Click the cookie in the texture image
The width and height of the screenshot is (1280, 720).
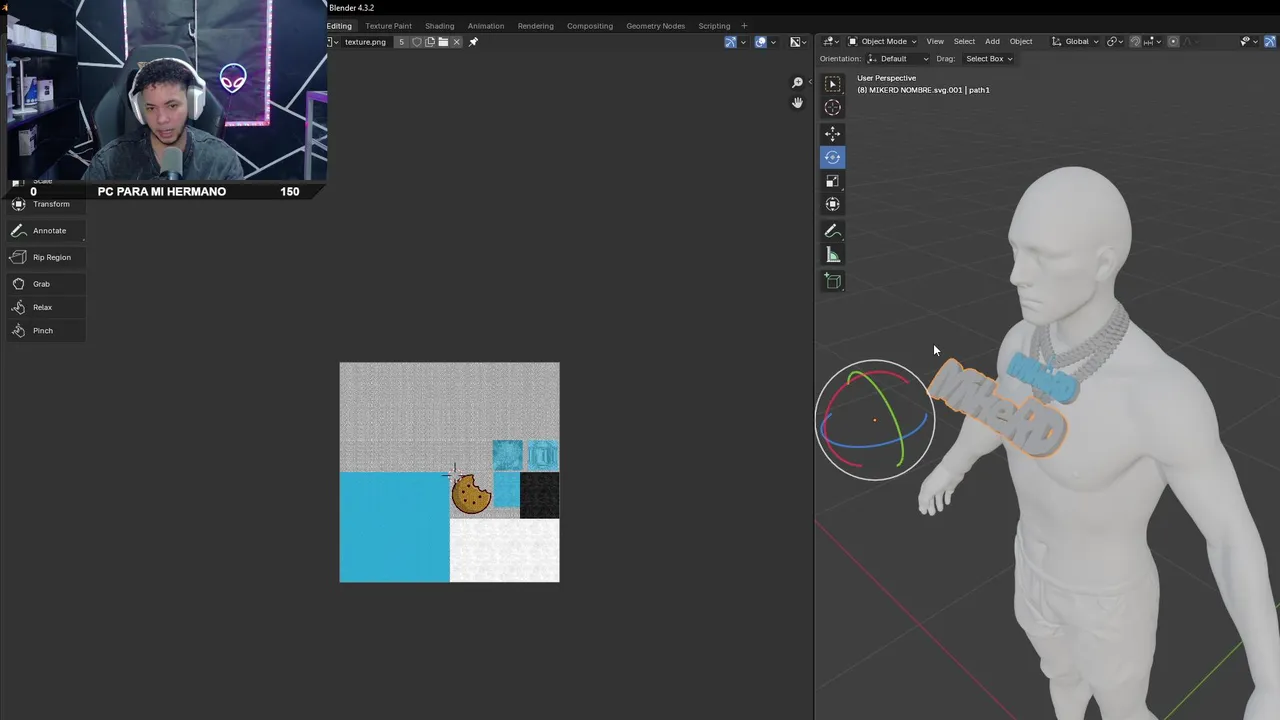tap(470, 494)
